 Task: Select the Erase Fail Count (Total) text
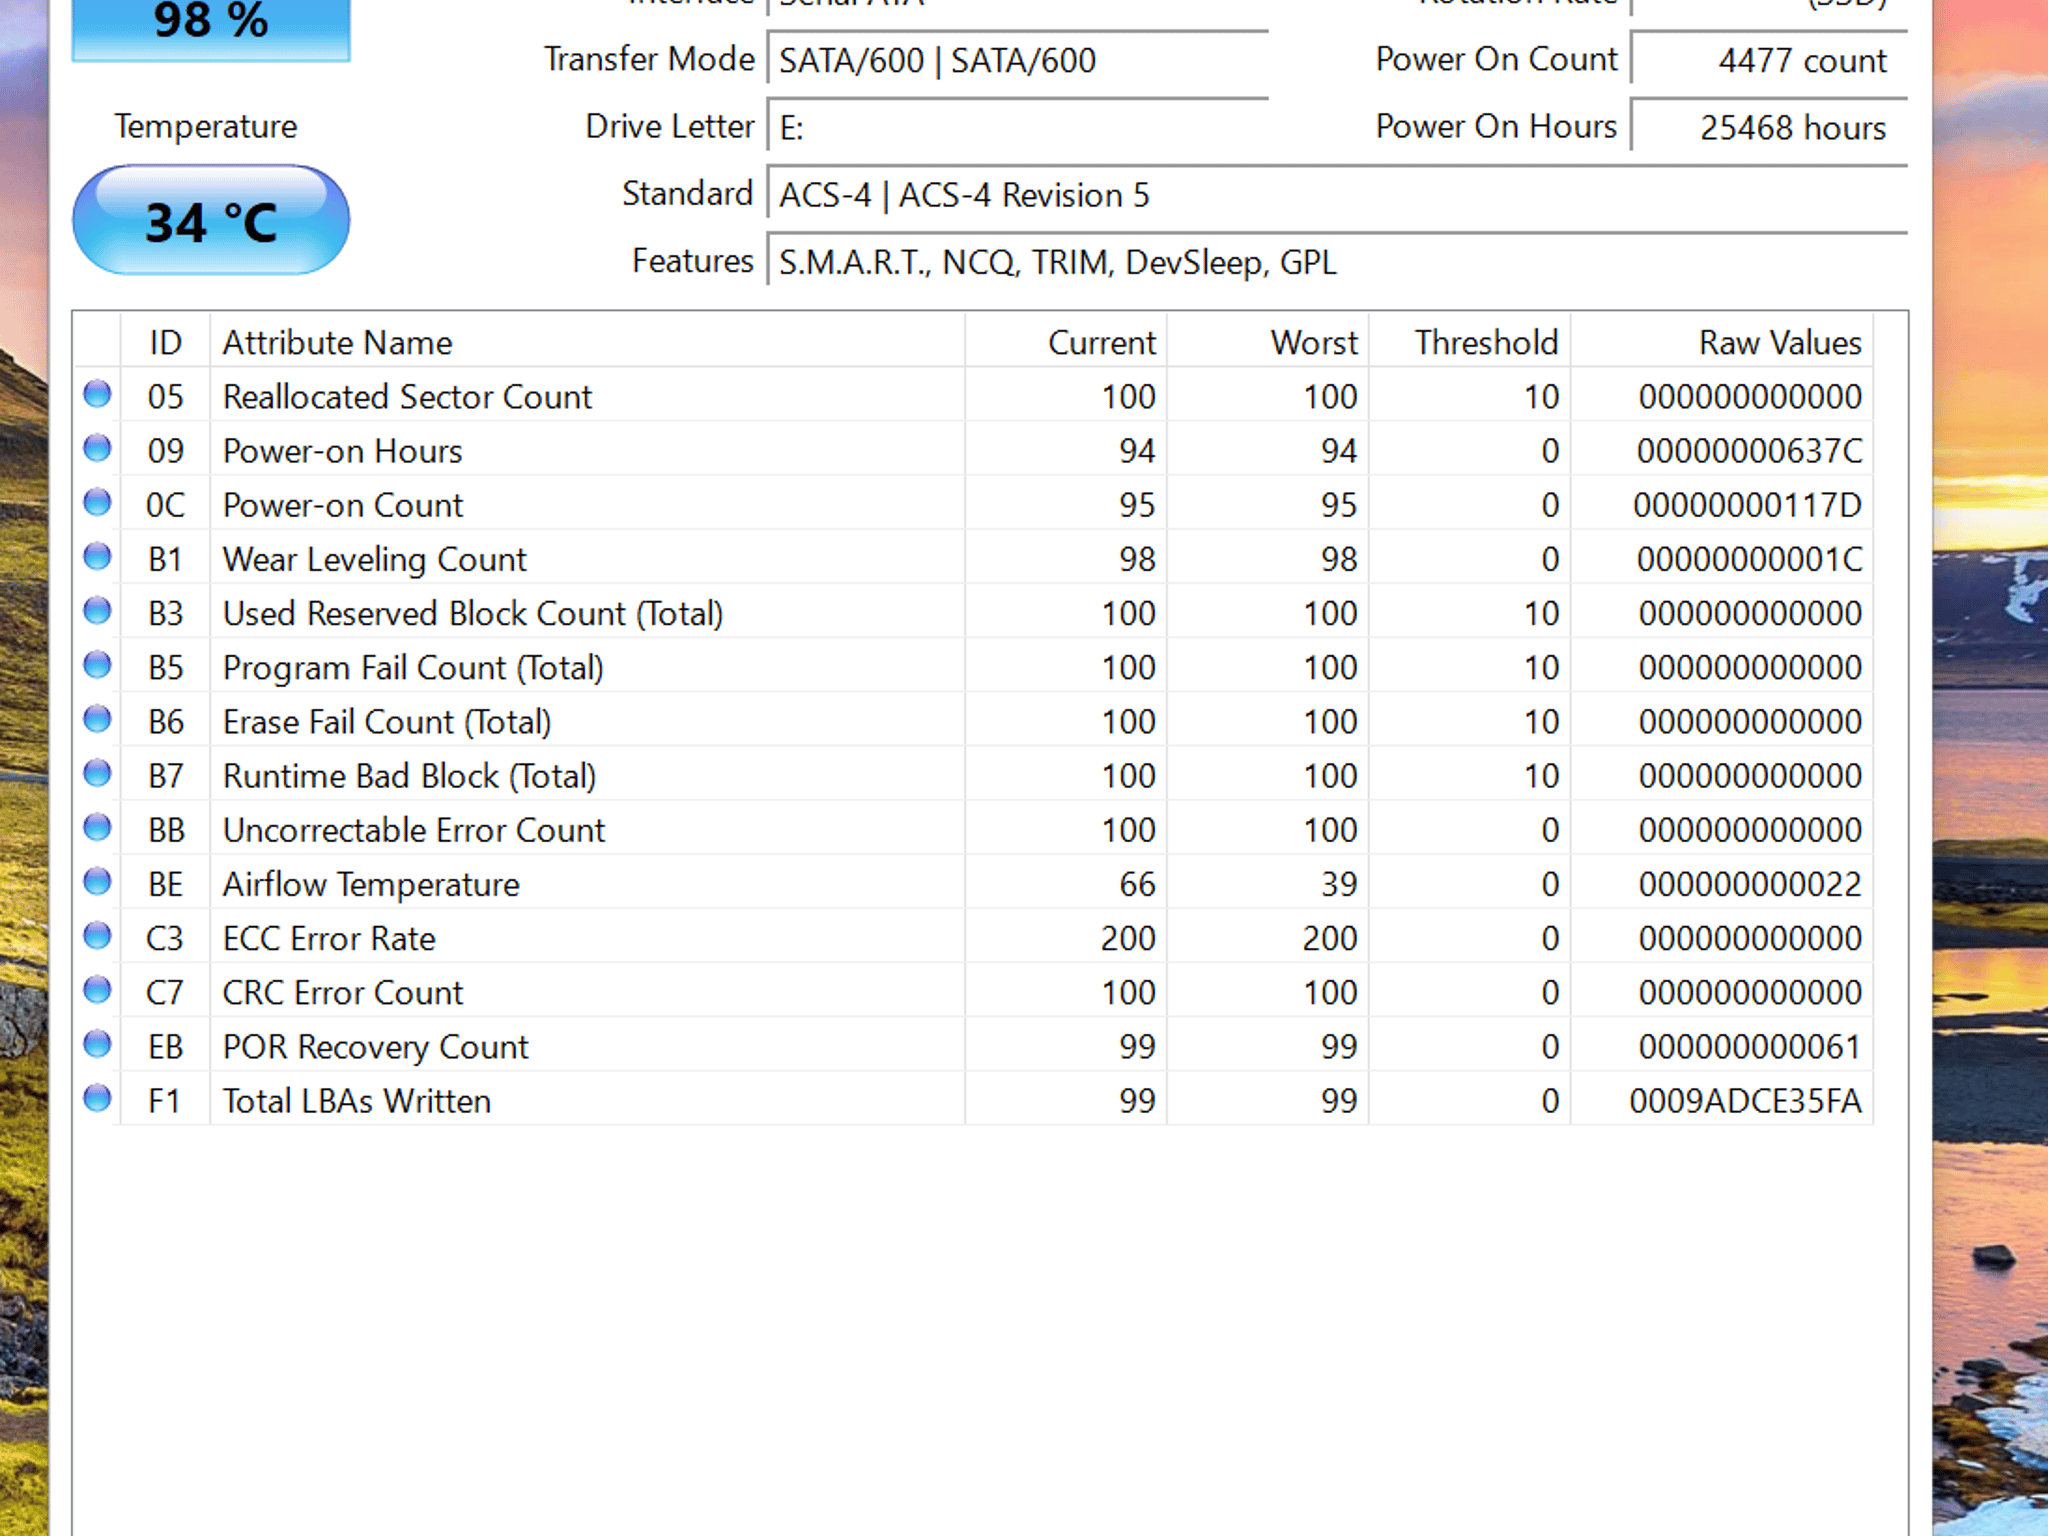[x=387, y=722]
